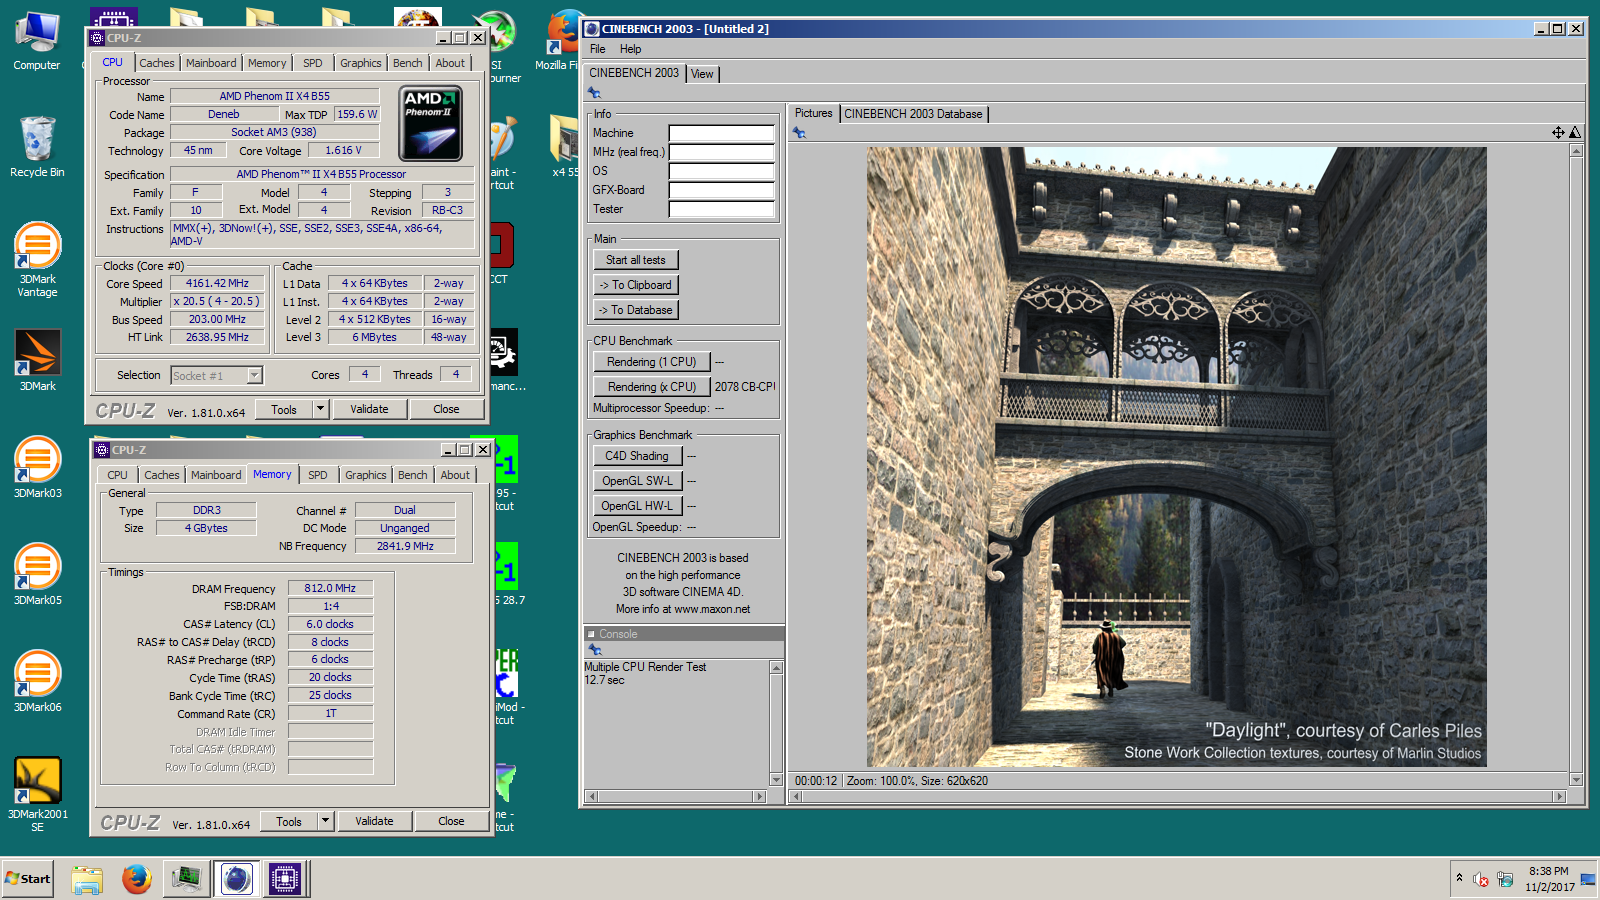
Task: Launch the 3DMark desktop shortcut
Action: tap(37, 360)
